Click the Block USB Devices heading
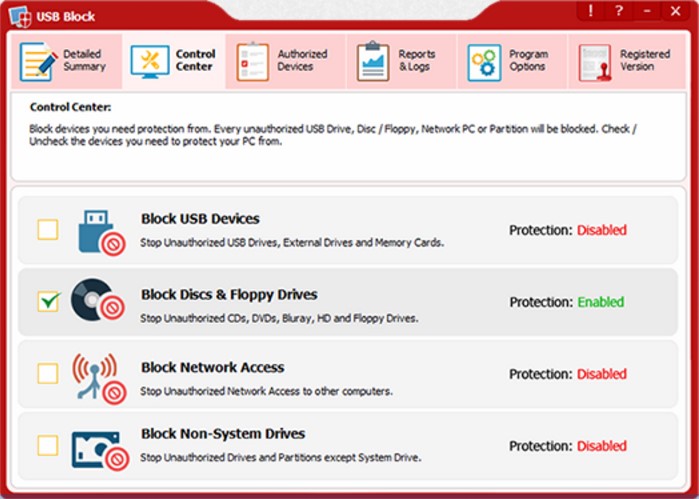The height and width of the screenshot is (499, 699). [x=200, y=219]
